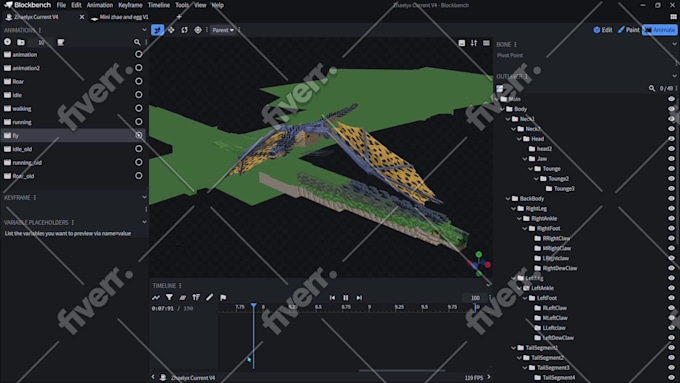Hide the Body bone with eye icon
The image size is (680, 383).
point(671,109)
